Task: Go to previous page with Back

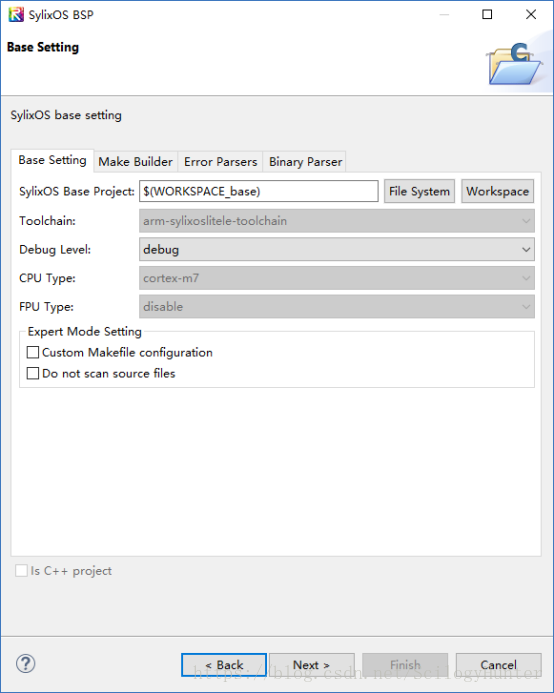Action: tap(224, 665)
